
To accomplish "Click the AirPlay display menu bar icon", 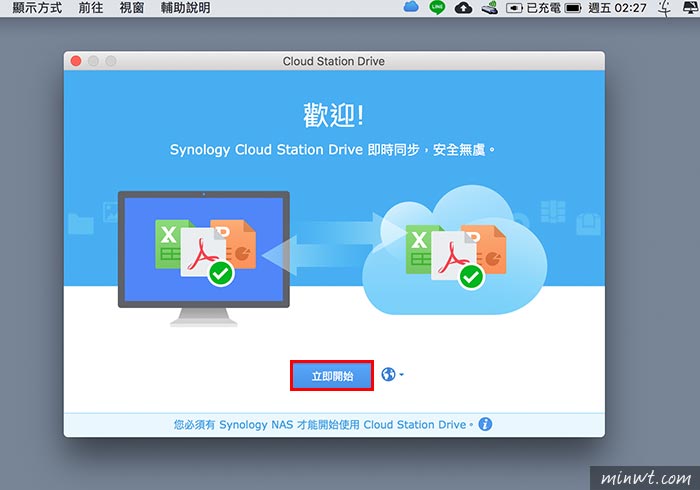I will [x=691, y=8].
